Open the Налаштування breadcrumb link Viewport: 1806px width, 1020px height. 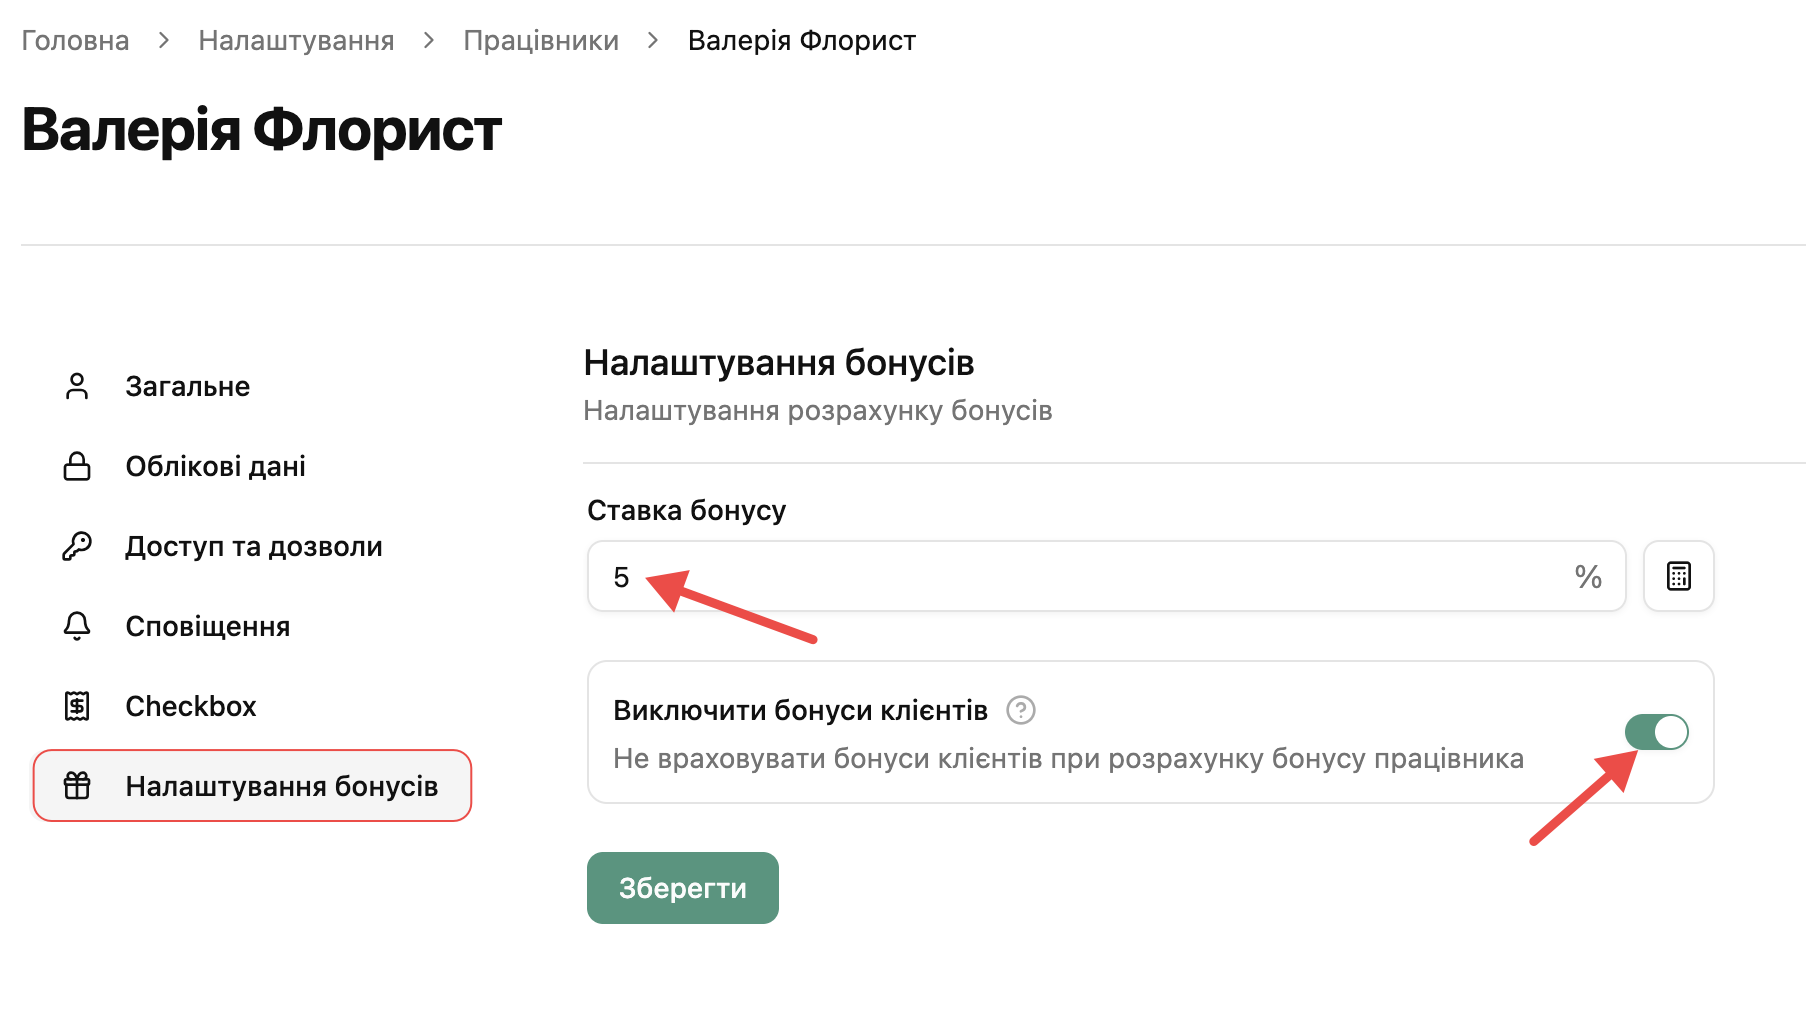coord(296,40)
